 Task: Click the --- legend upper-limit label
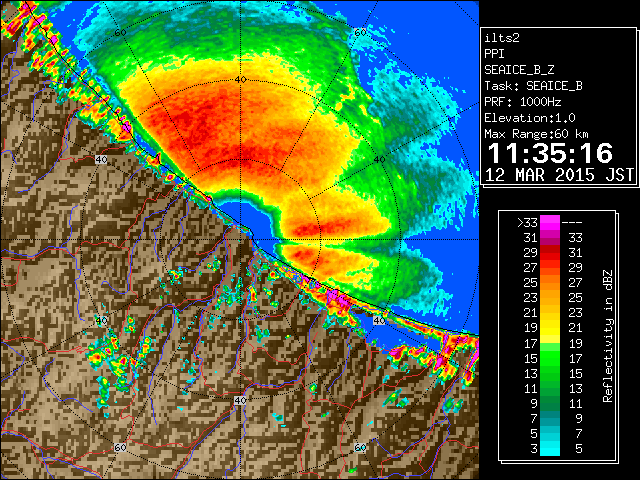click(x=572, y=223)
